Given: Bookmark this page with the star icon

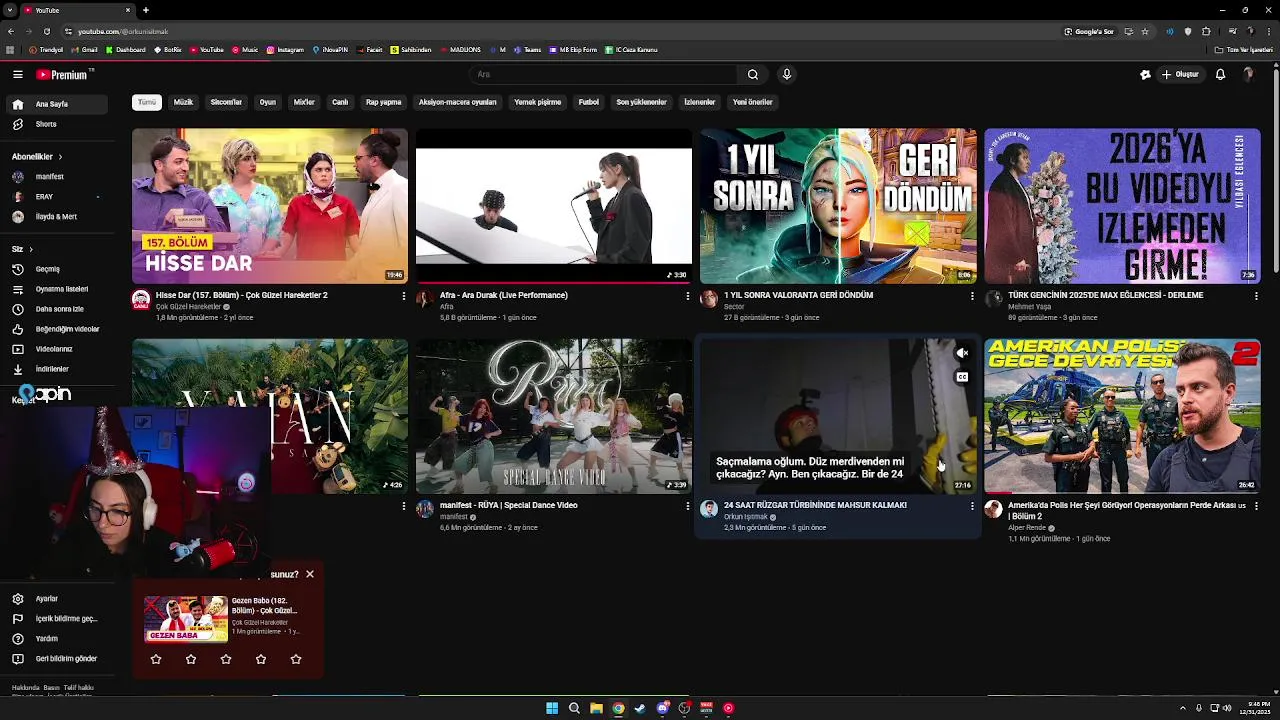Looking at the screenshot, I should [x=1145, y=31].
